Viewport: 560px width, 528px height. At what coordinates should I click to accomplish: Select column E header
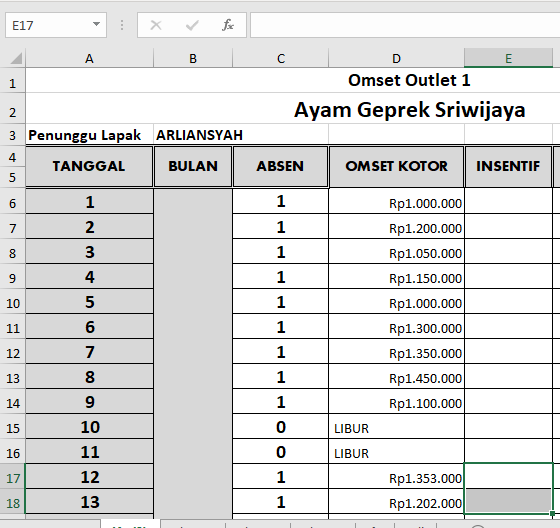coord(508,59)
